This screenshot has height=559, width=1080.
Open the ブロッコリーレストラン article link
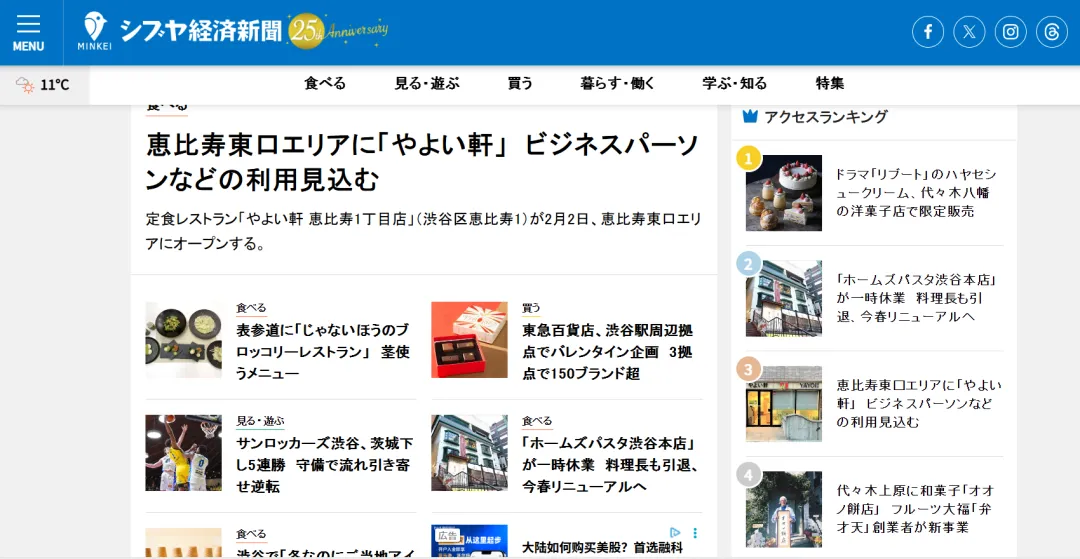click(x=322, y=351)
